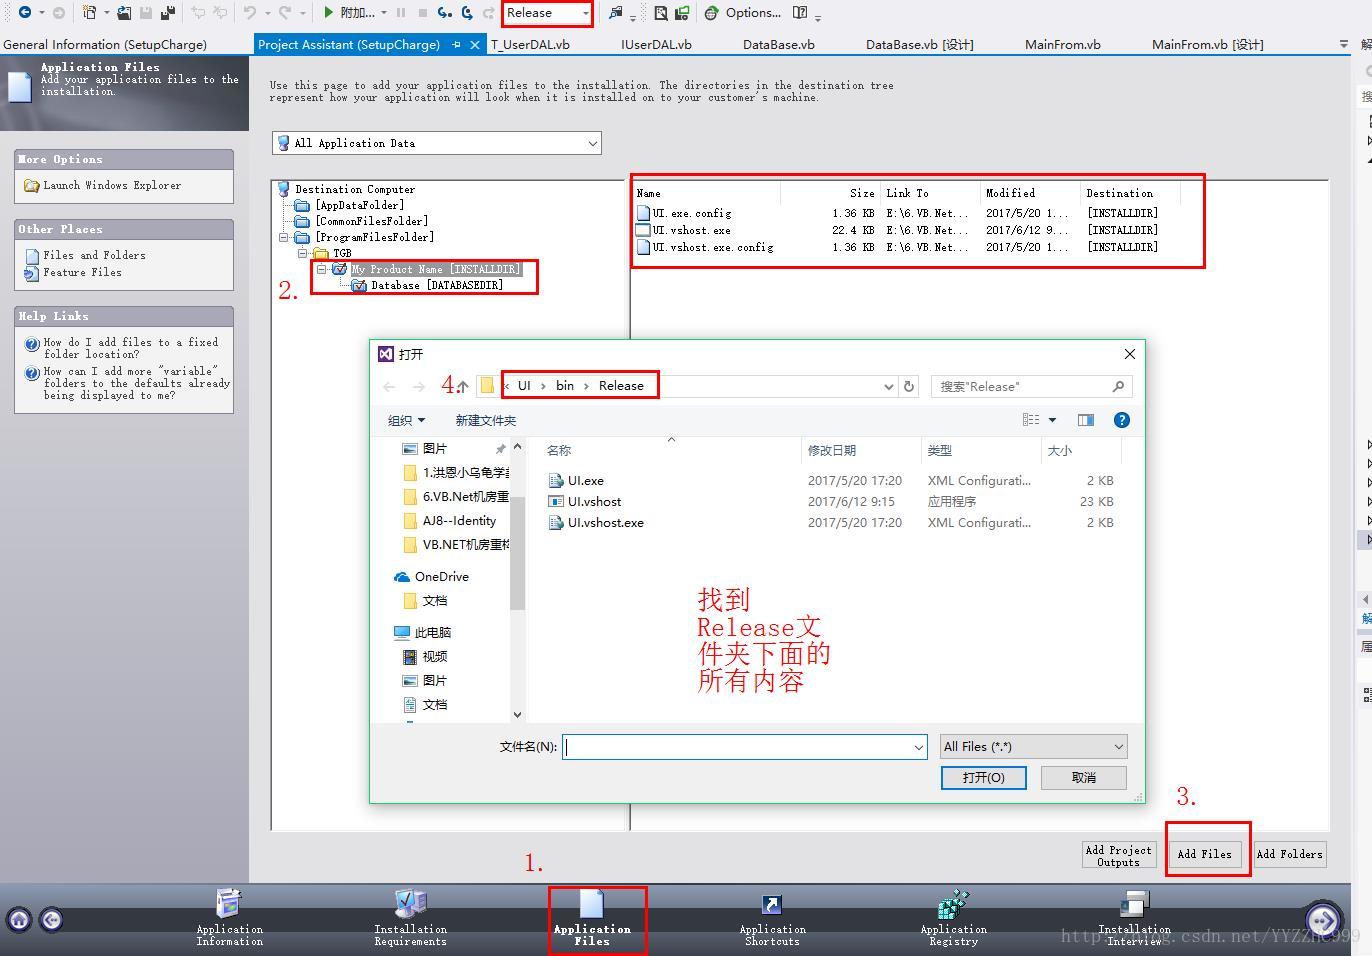The width and height of the screenshot is (1372, 956).
Task: Collapse the TGB folder tree node
Action: pyautogui.click(x=303, y=253)
